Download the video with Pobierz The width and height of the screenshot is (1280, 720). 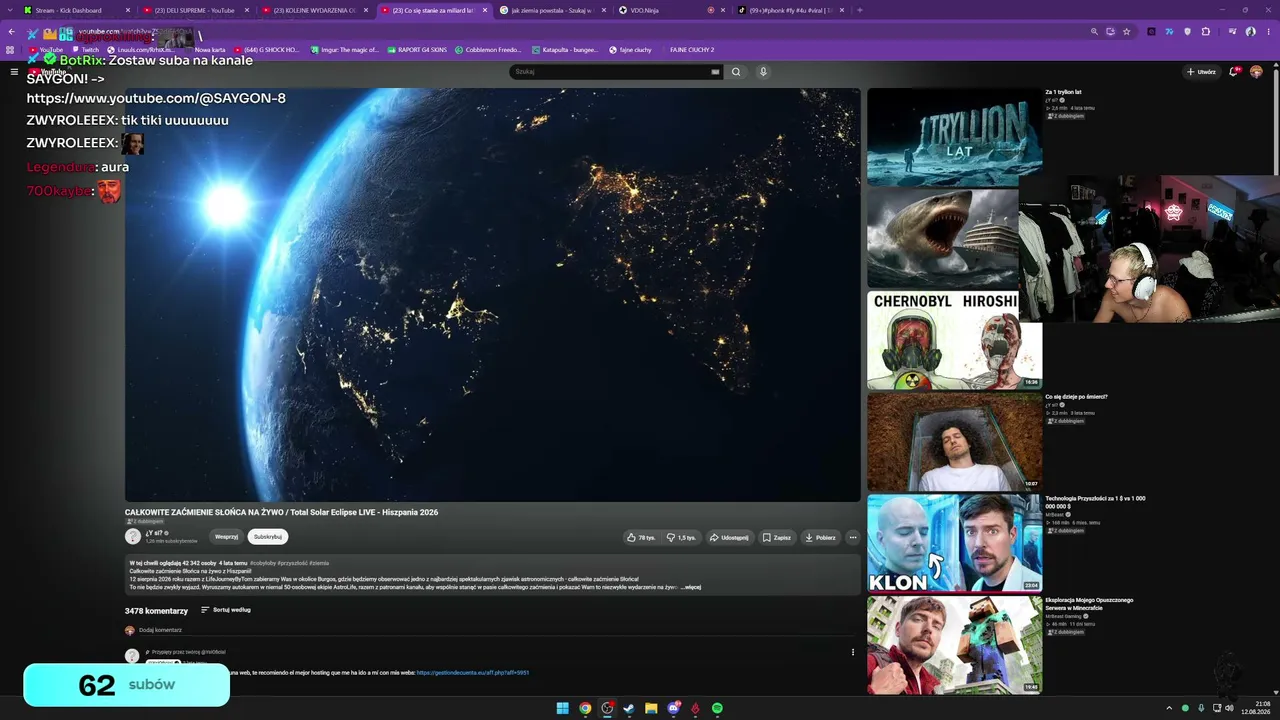820,537
